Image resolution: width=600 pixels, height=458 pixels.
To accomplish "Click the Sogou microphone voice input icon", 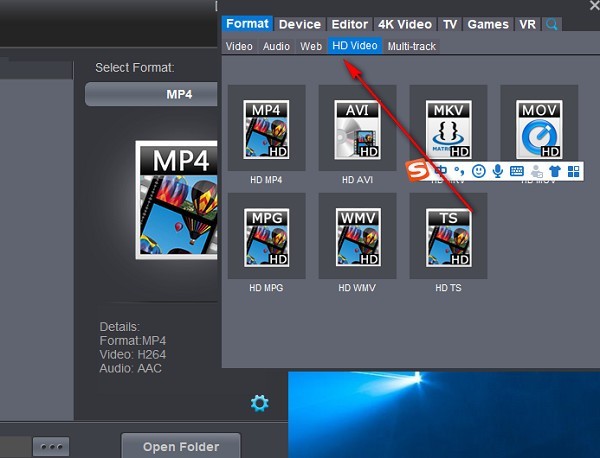I will [497, 171].
